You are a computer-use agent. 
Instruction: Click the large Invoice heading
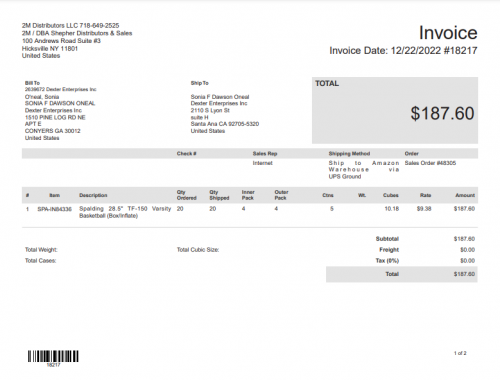(x=448, y=33)
